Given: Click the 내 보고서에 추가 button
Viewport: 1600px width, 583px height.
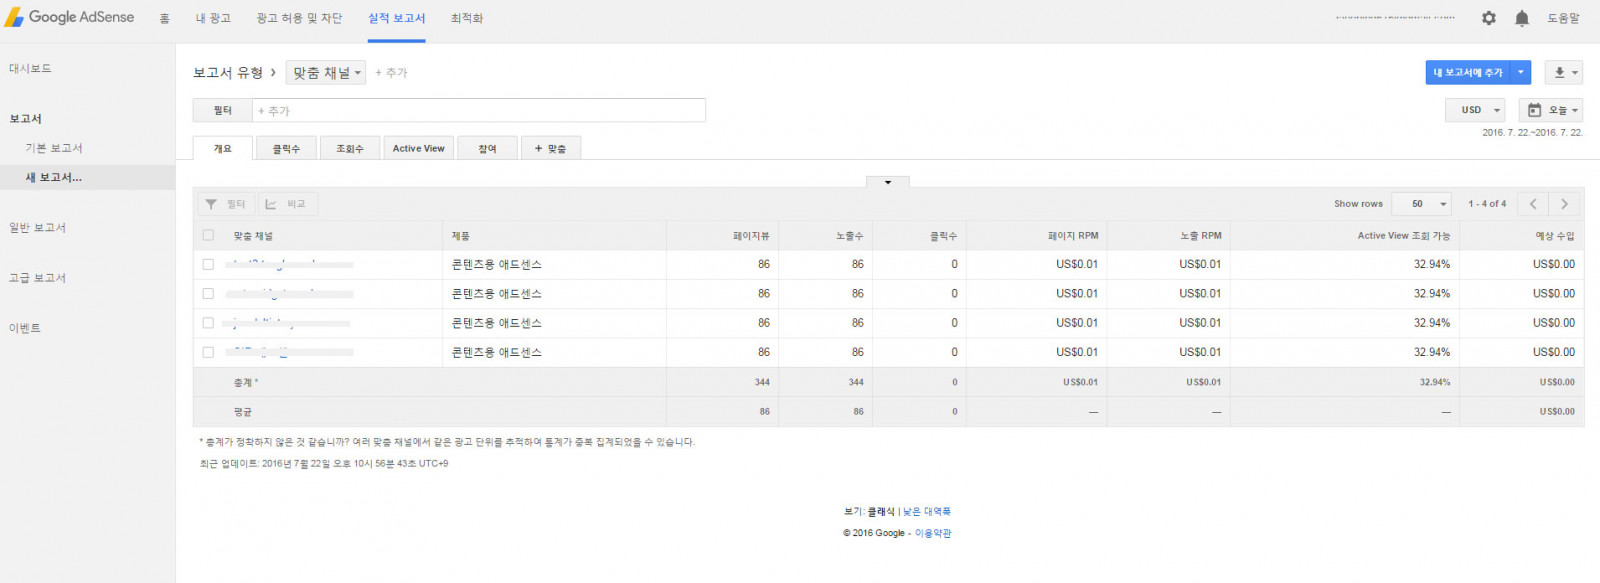Looking at the screenshot, I should click(x=1467, y=72).
